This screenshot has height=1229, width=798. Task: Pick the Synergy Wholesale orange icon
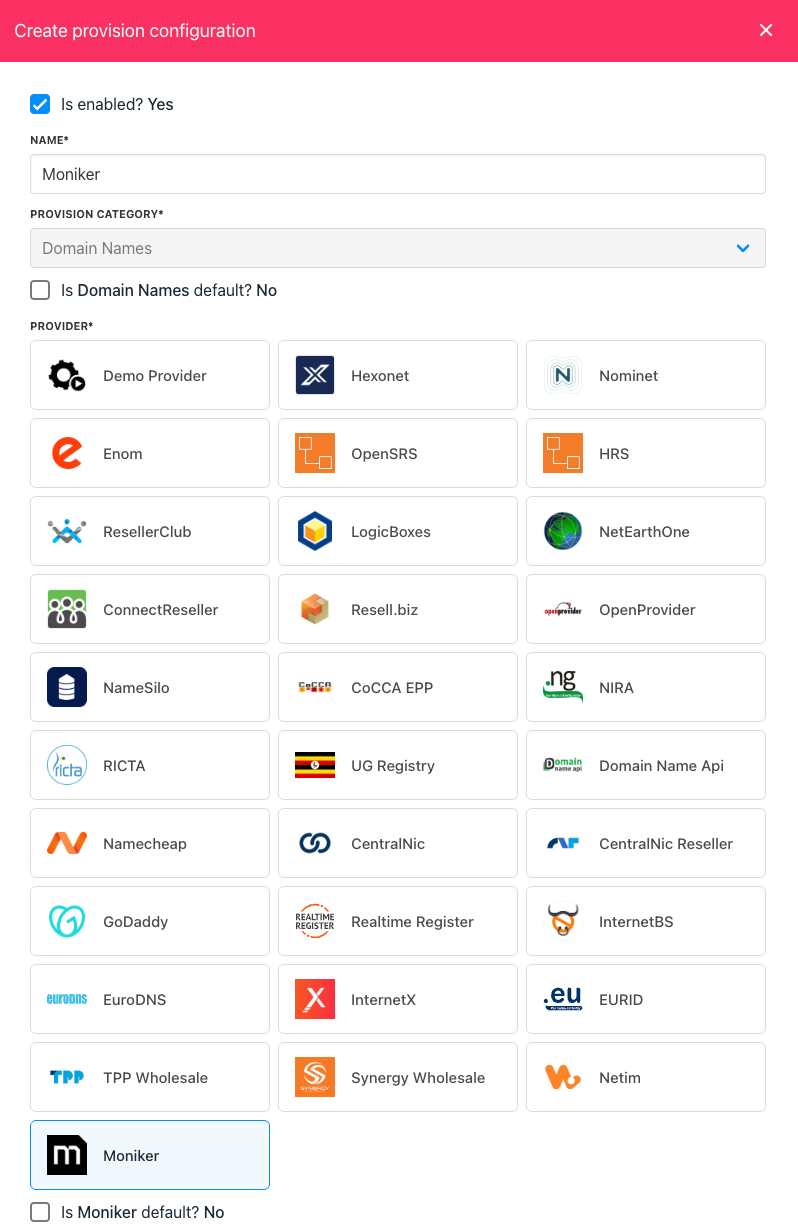(x=315, y=1077)
